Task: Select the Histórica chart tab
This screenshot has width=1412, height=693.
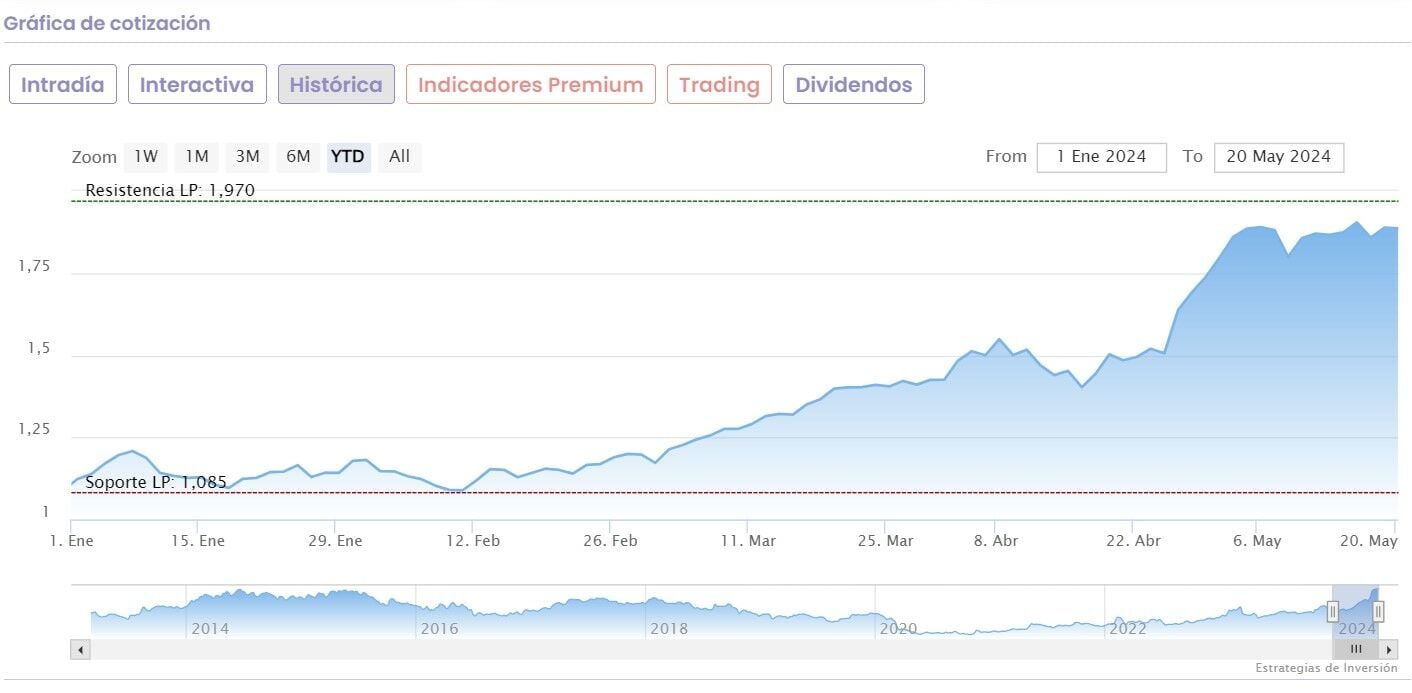Action: click(336, 85)
